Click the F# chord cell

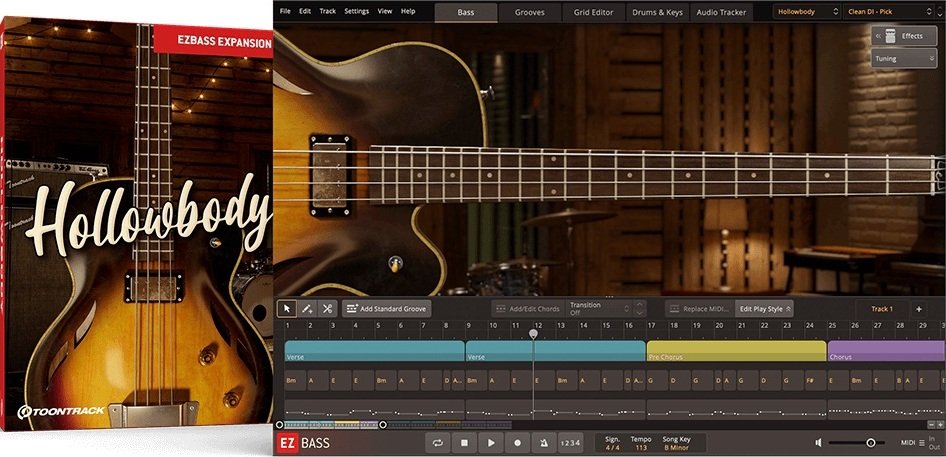815,381
